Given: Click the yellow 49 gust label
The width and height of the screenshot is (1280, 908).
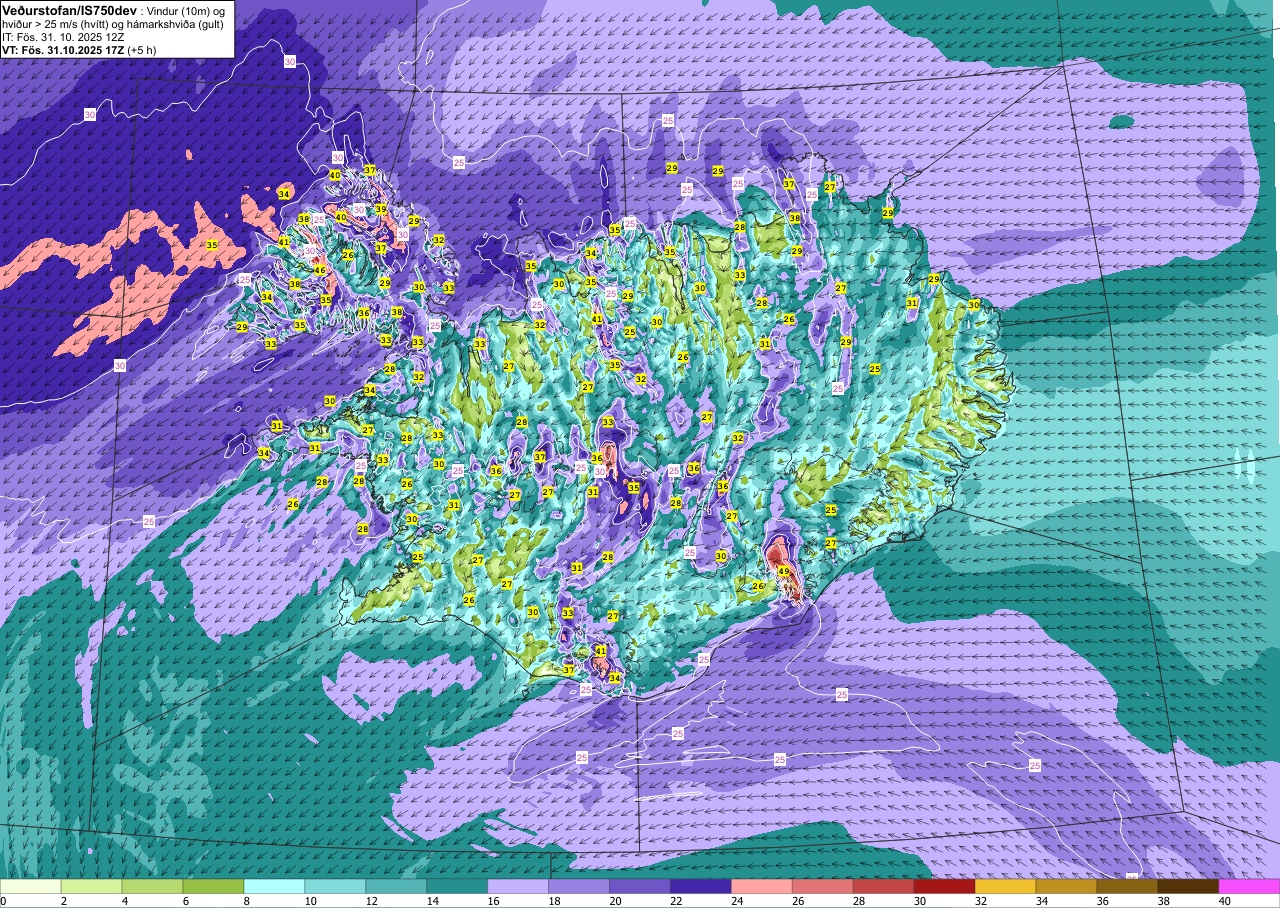Looking at the screenshot, I should pos(784,571).
